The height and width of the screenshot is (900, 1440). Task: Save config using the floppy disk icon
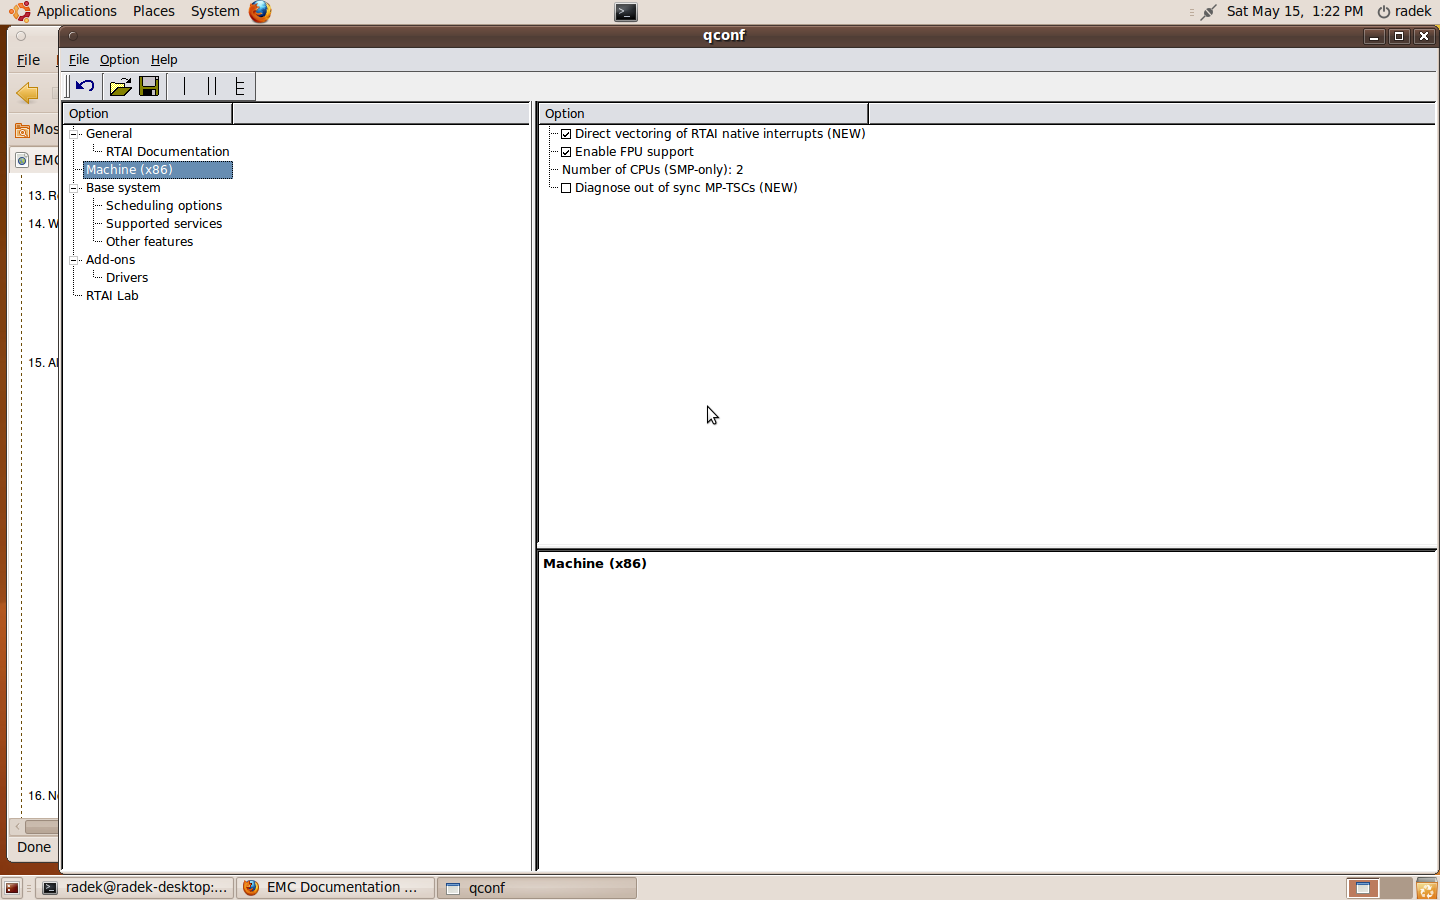[x=149, y=87]
